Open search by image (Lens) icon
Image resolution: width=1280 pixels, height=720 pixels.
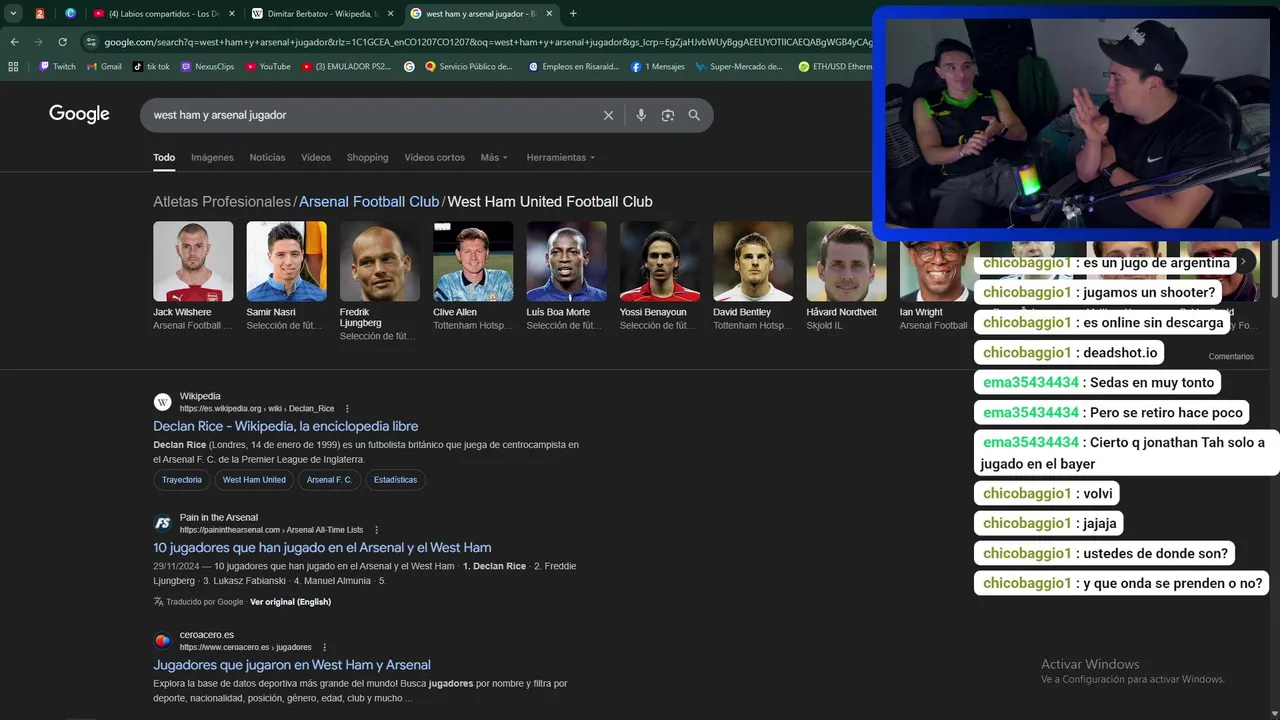668,115
